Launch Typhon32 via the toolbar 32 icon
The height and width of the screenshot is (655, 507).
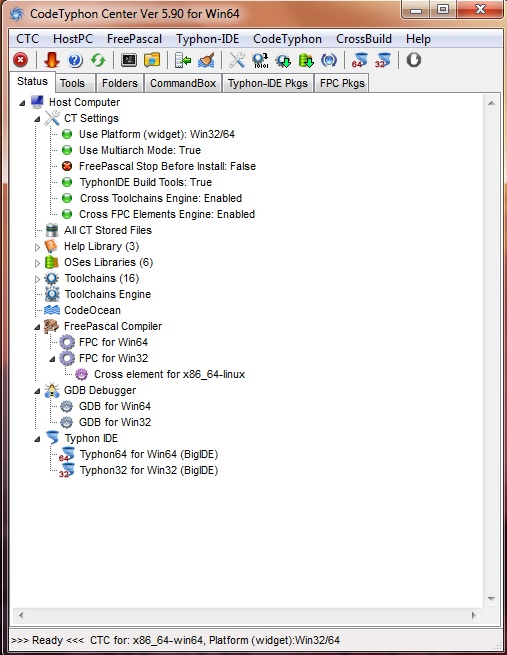pyautogui.click(x=382, y=60)
